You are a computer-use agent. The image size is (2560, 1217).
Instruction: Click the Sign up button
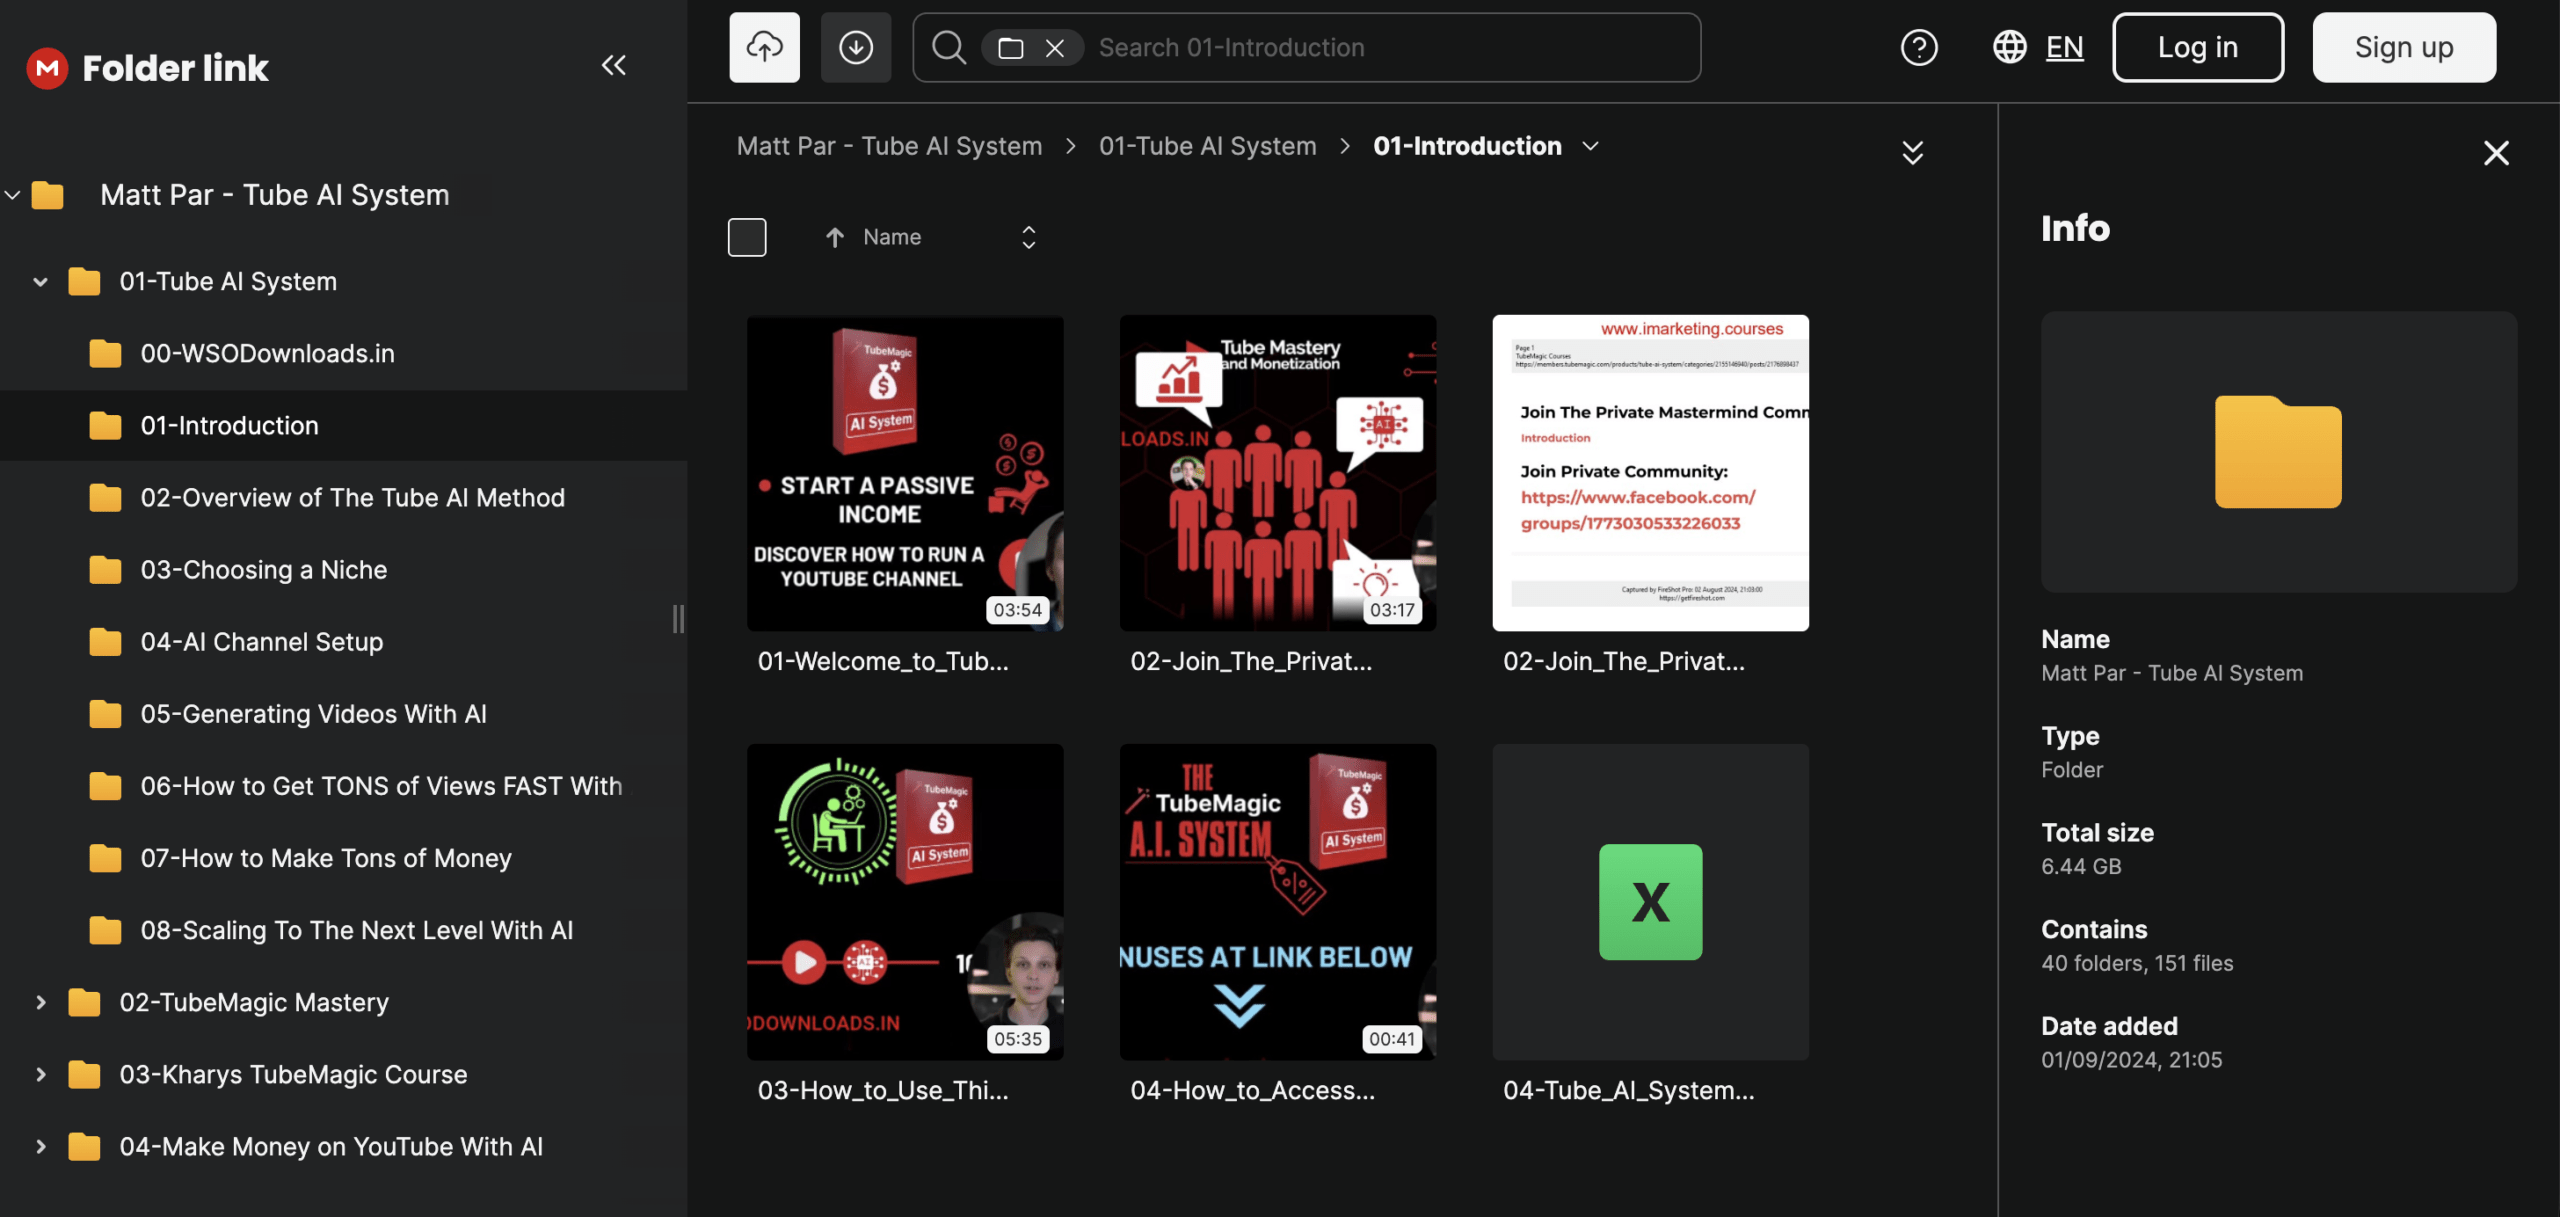2403,47
